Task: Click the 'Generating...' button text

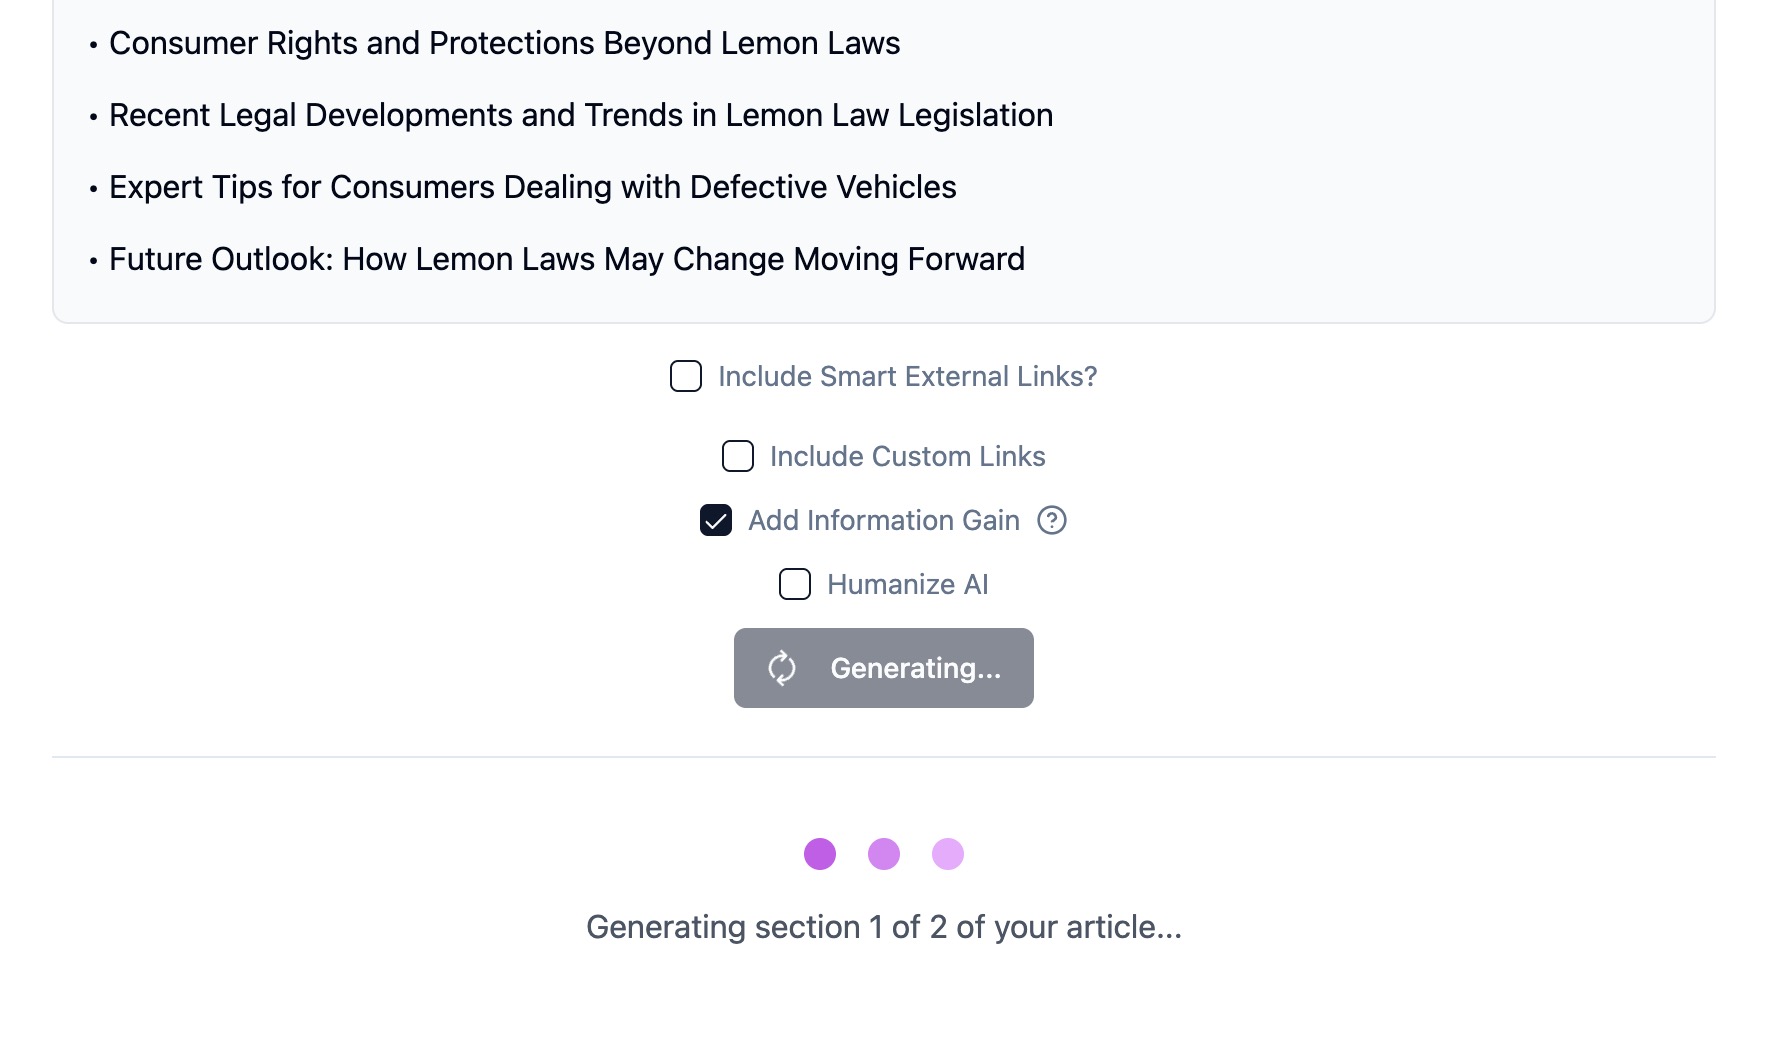Action: click(915, 668)
